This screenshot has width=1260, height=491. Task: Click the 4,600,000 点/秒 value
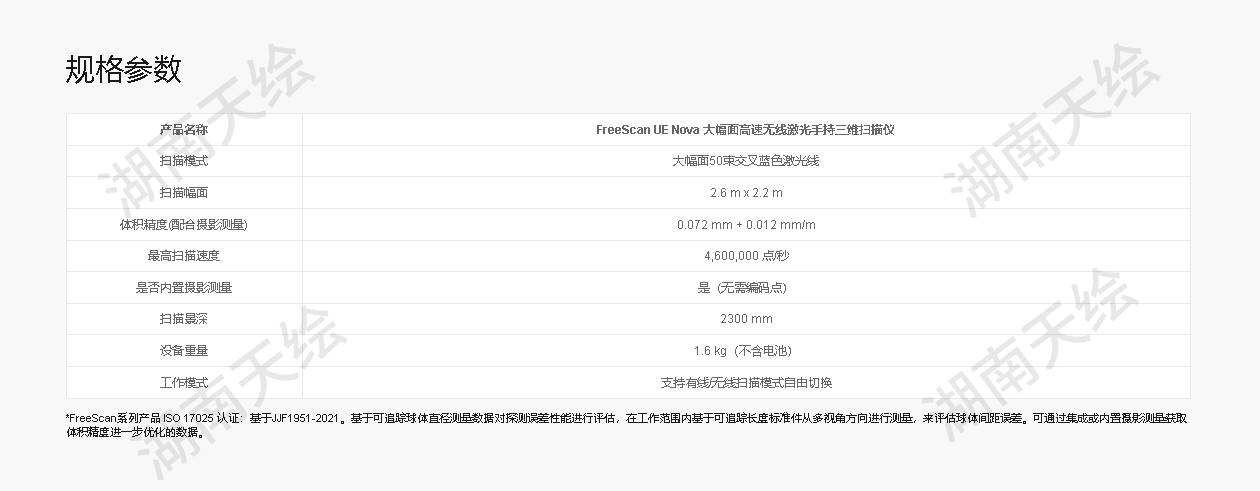pyautogui.click(x=746, y=256)
